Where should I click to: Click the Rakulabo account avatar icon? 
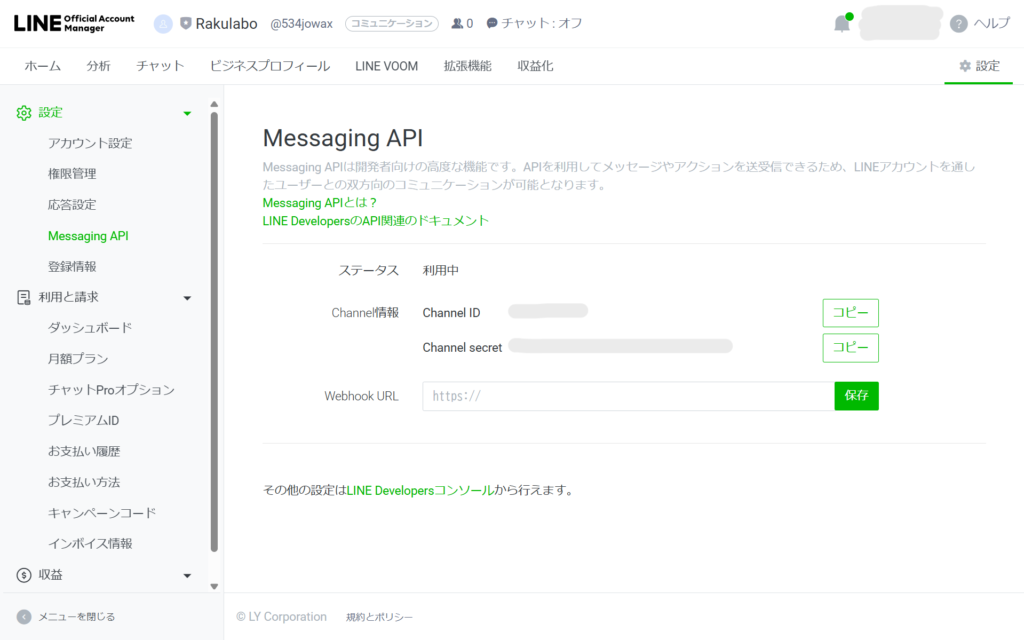pos(163,23)
